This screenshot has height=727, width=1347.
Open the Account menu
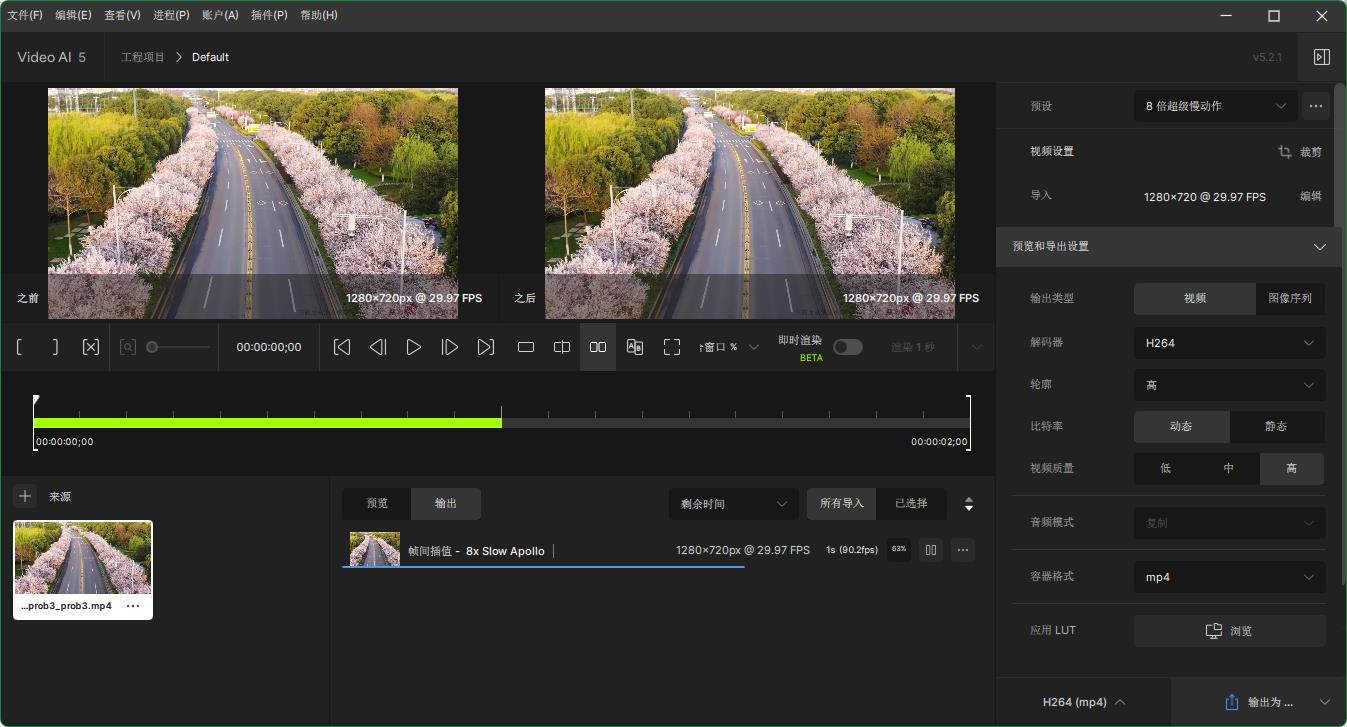pyautogui.click(x=220, y=15)
